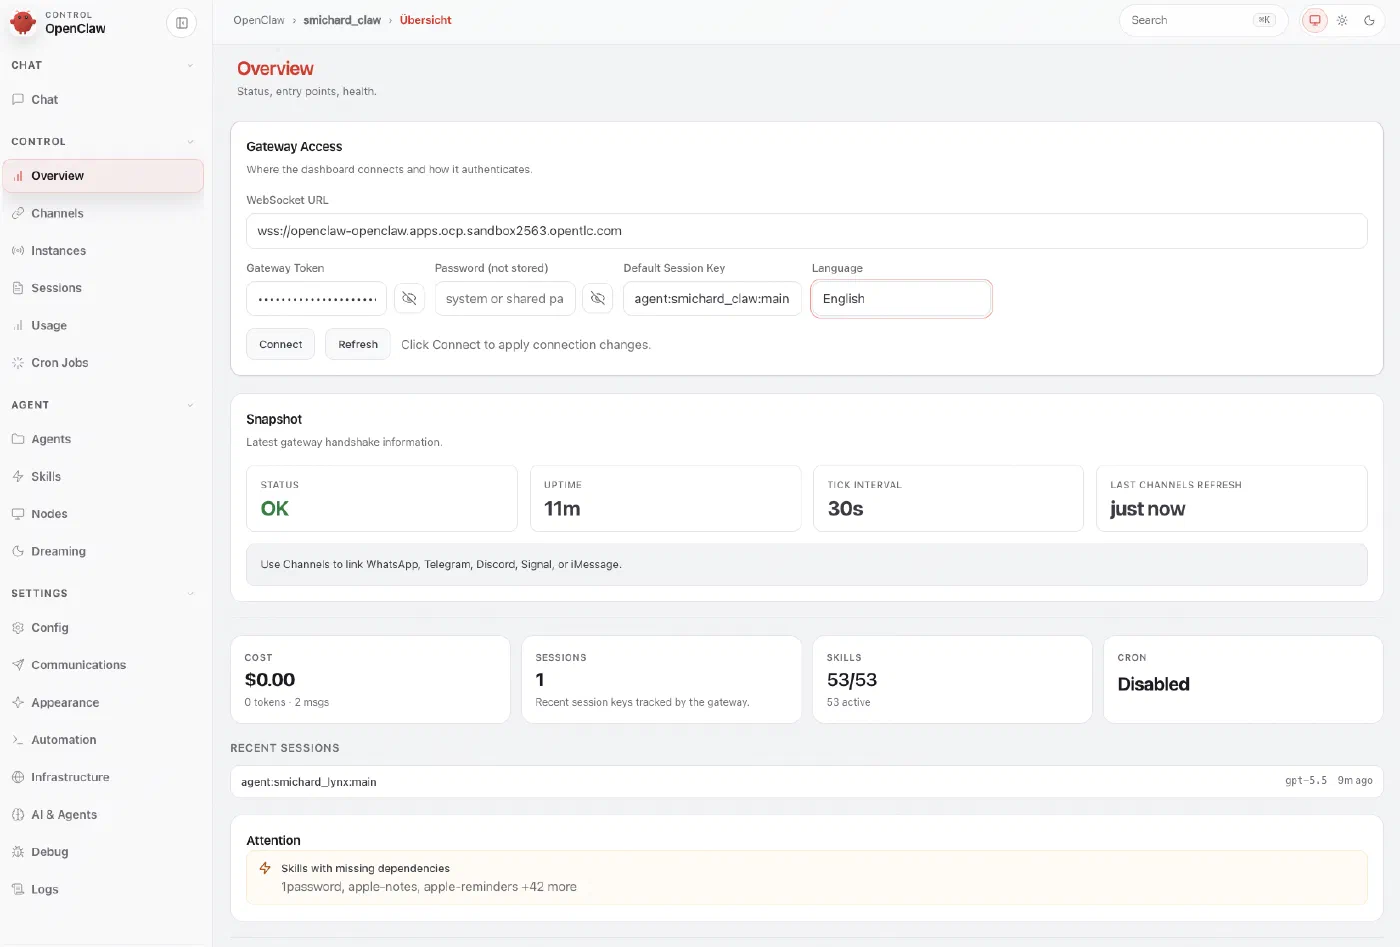Viewport: 1400px width, 947px height.
Task: Open the Language dropdown showing English
Action: click(901, 299)
